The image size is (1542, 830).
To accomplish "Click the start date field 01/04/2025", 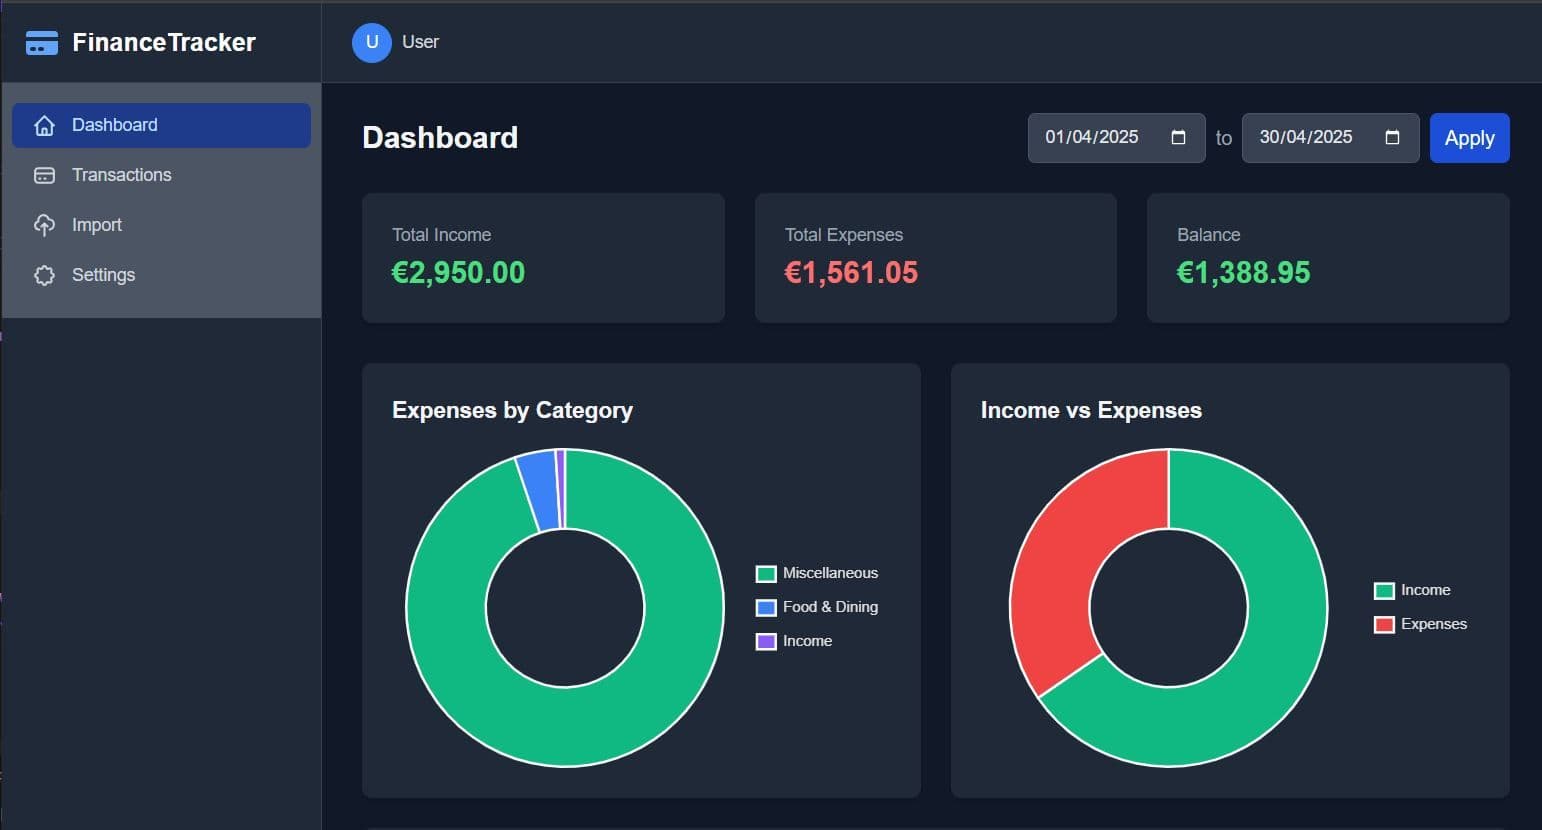I will click(x=1092, y=138).
